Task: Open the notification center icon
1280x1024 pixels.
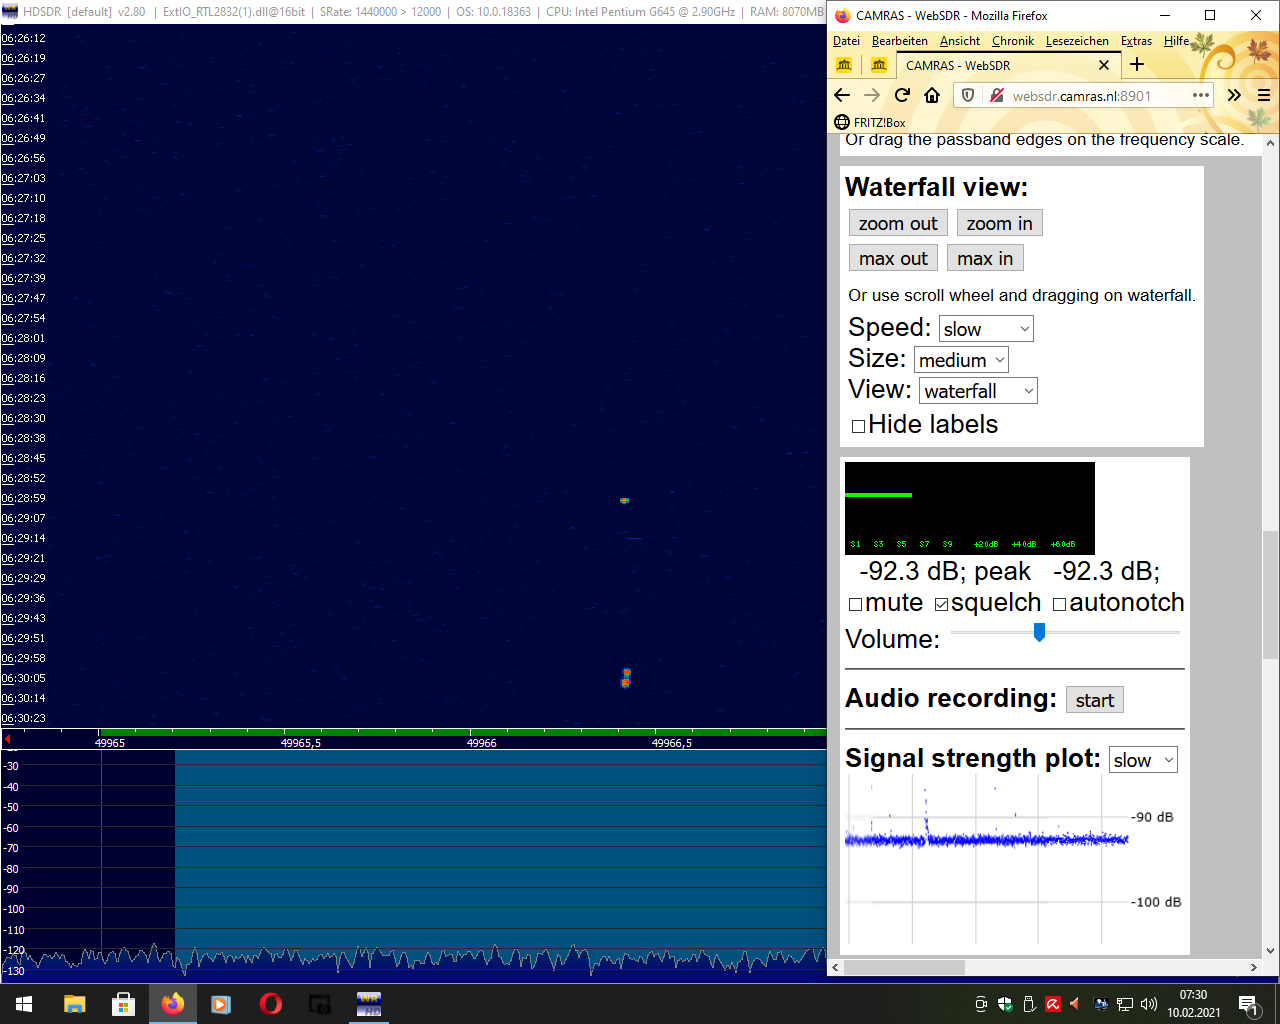Action: [x=1248, y=1004]
